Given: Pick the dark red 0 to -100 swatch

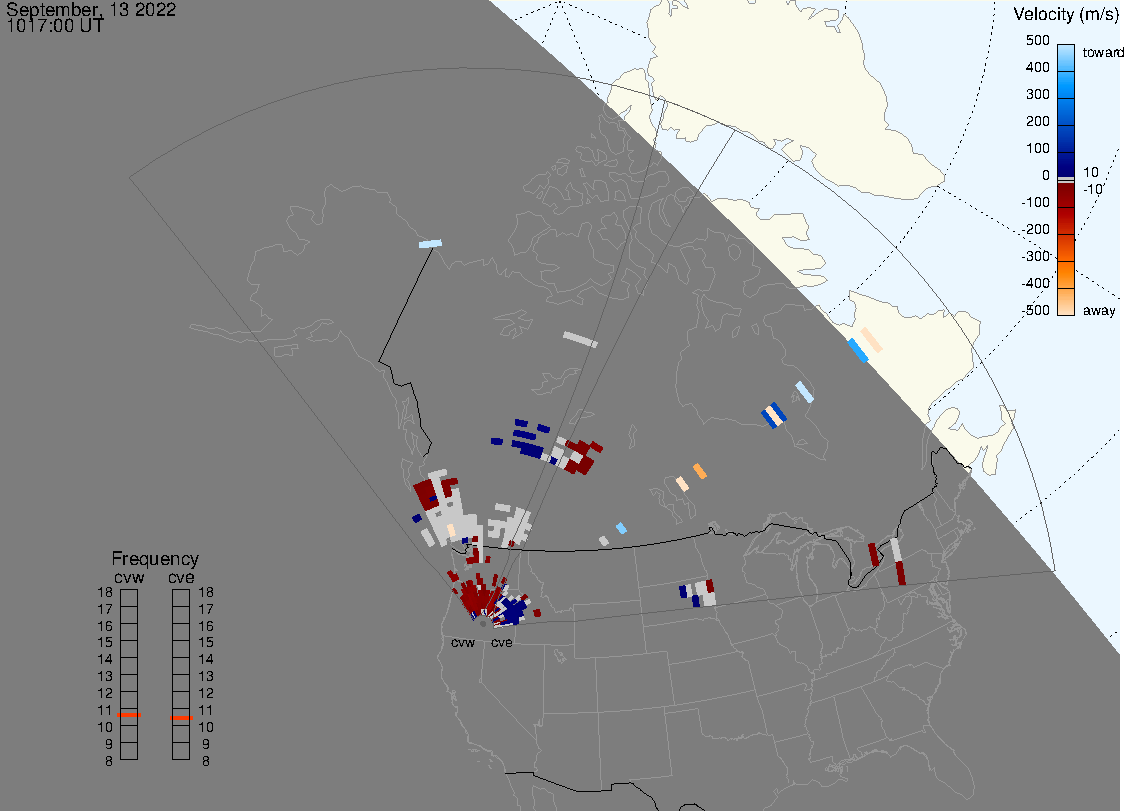Looking at the screenshot, I should coord(1066,195).
